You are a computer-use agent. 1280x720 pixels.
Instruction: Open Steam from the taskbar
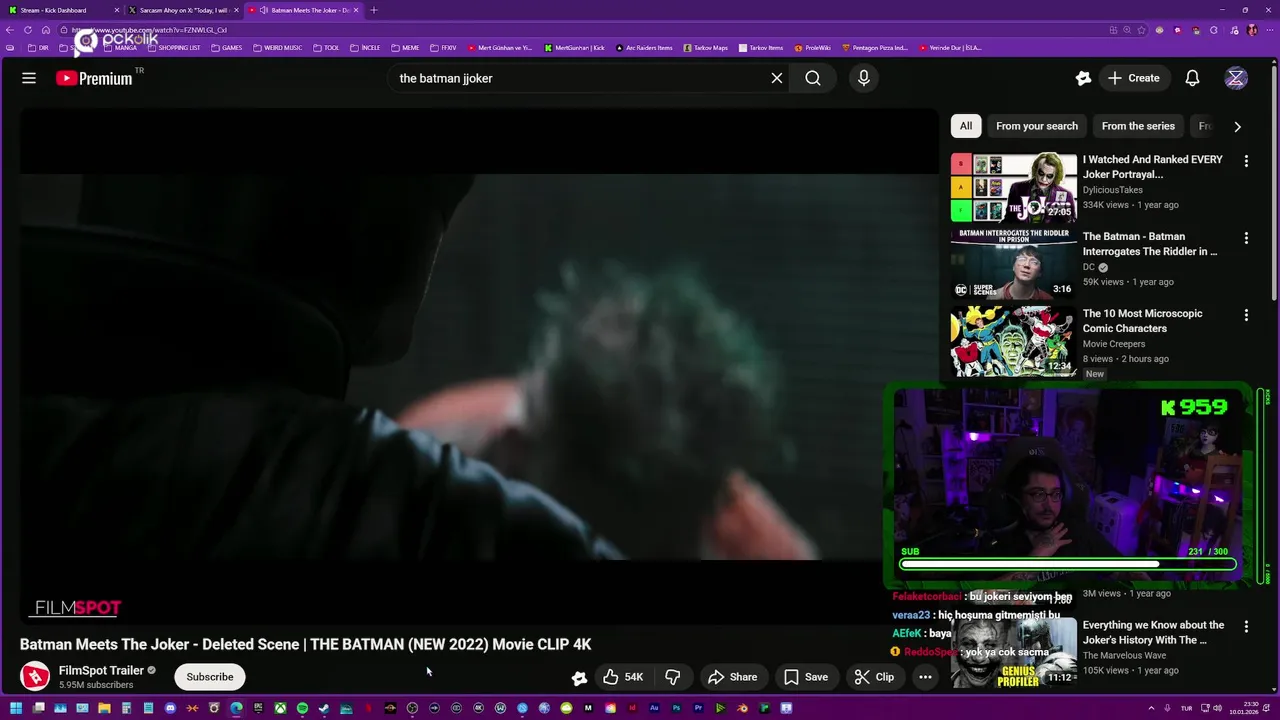click(x=324, y=708)
